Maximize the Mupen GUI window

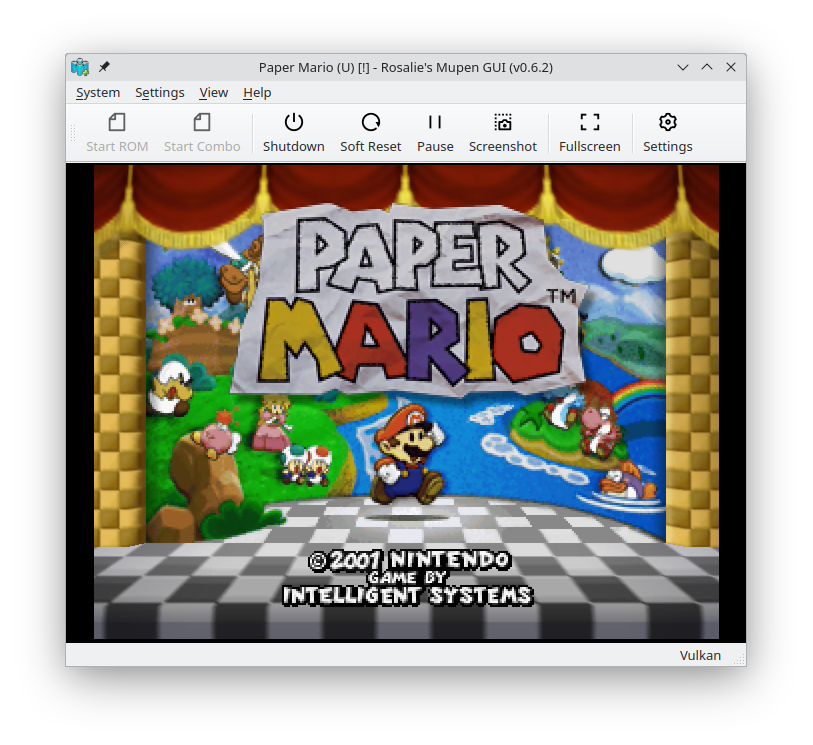tap(707, 67)
